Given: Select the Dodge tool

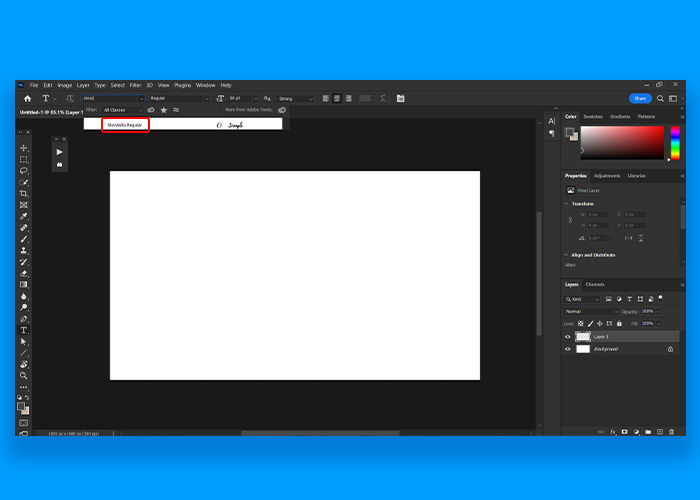Looking at the screenshot, I should pos(24,307).
